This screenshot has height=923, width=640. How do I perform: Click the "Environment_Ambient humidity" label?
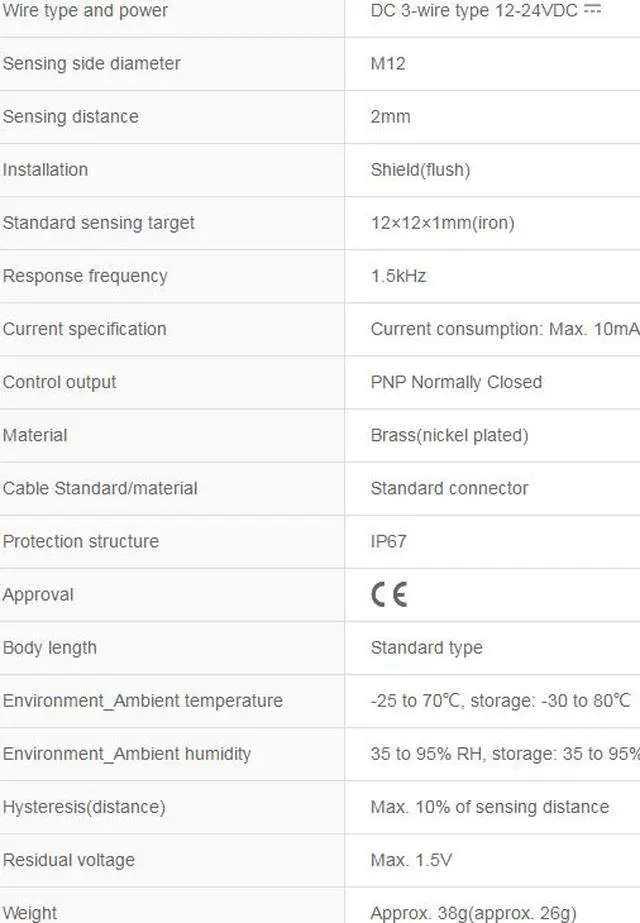pos(127,754)
